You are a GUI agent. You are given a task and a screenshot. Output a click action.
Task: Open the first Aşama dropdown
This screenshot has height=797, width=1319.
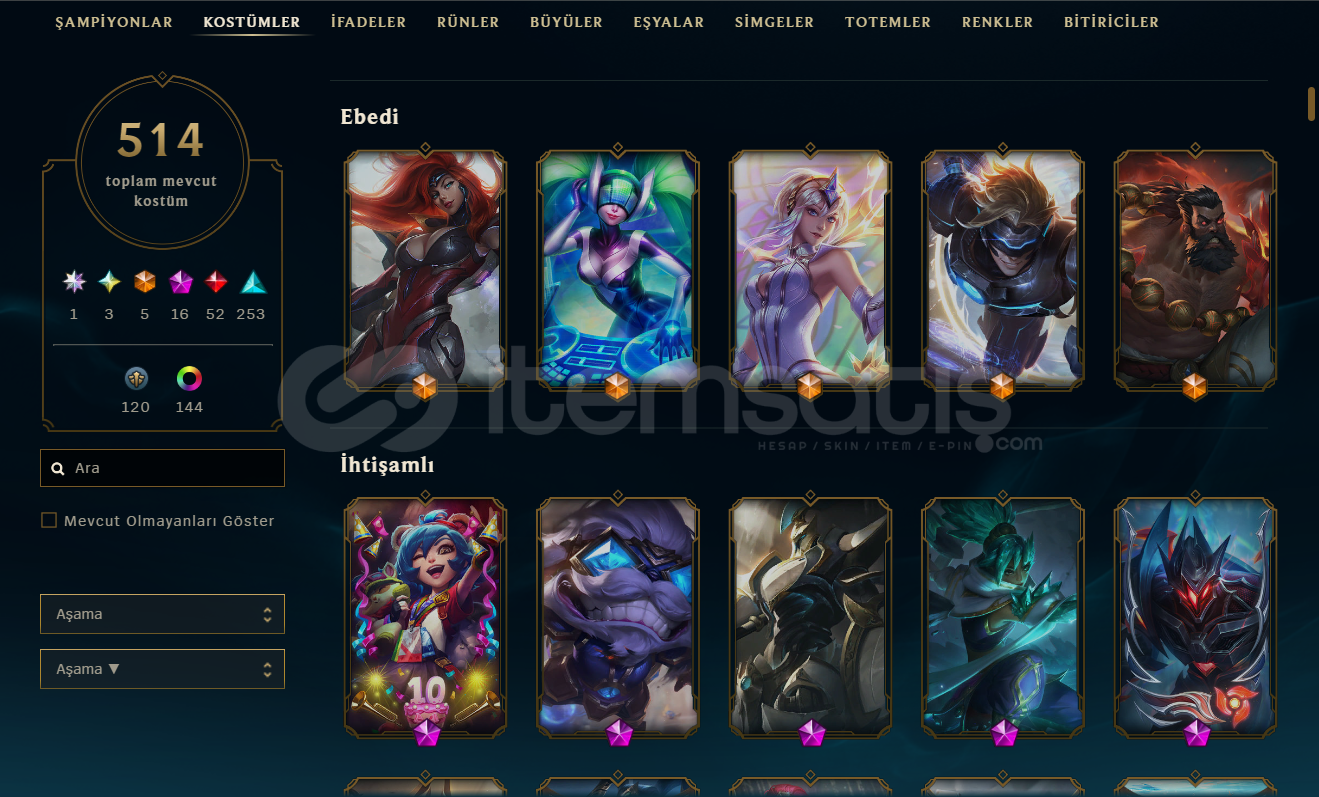[x=162, y=614]
